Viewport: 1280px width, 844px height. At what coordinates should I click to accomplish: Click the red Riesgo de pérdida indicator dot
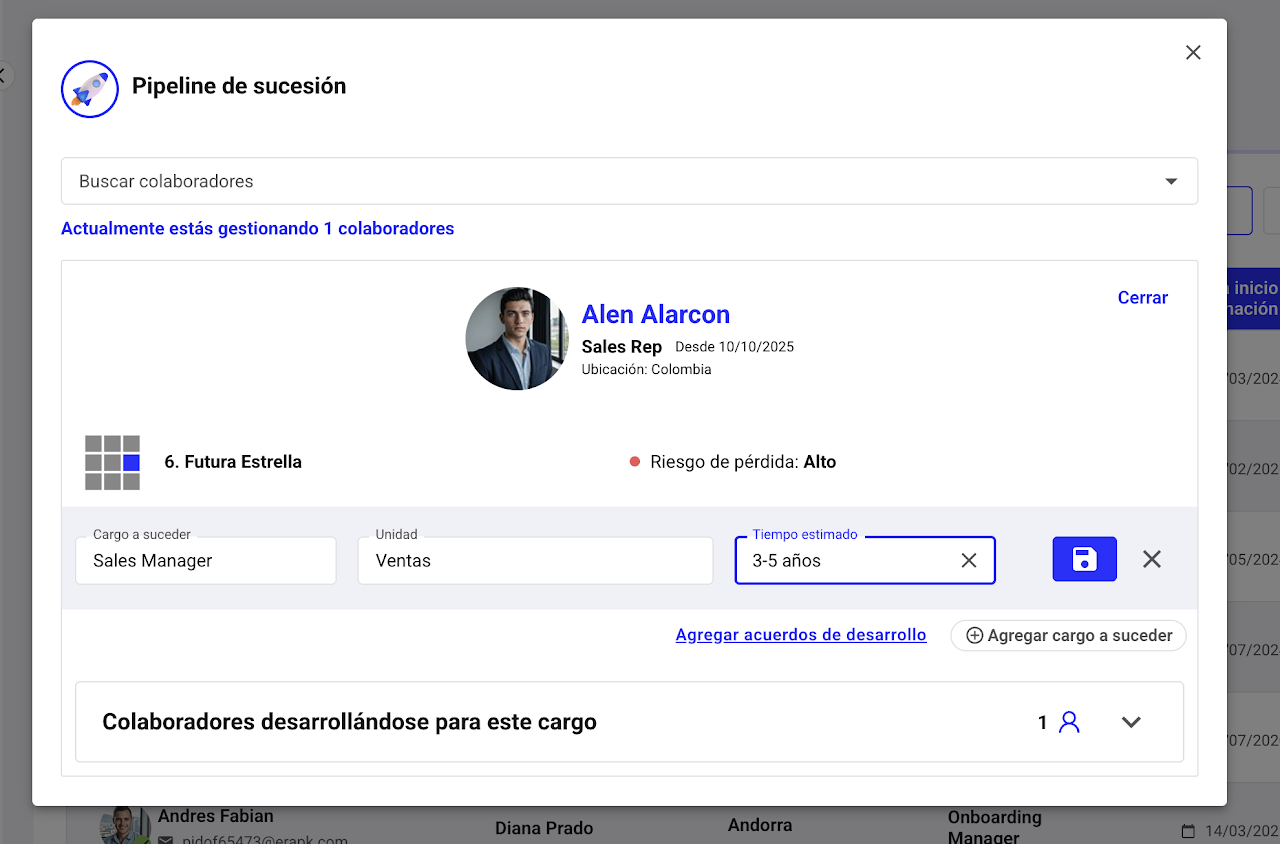coord(634,462)
